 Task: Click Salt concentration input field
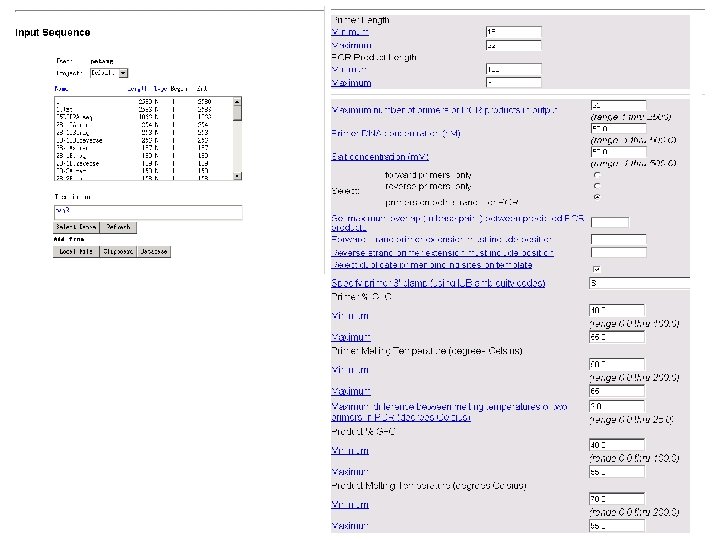pyautogui.click(x=619, y=152)
